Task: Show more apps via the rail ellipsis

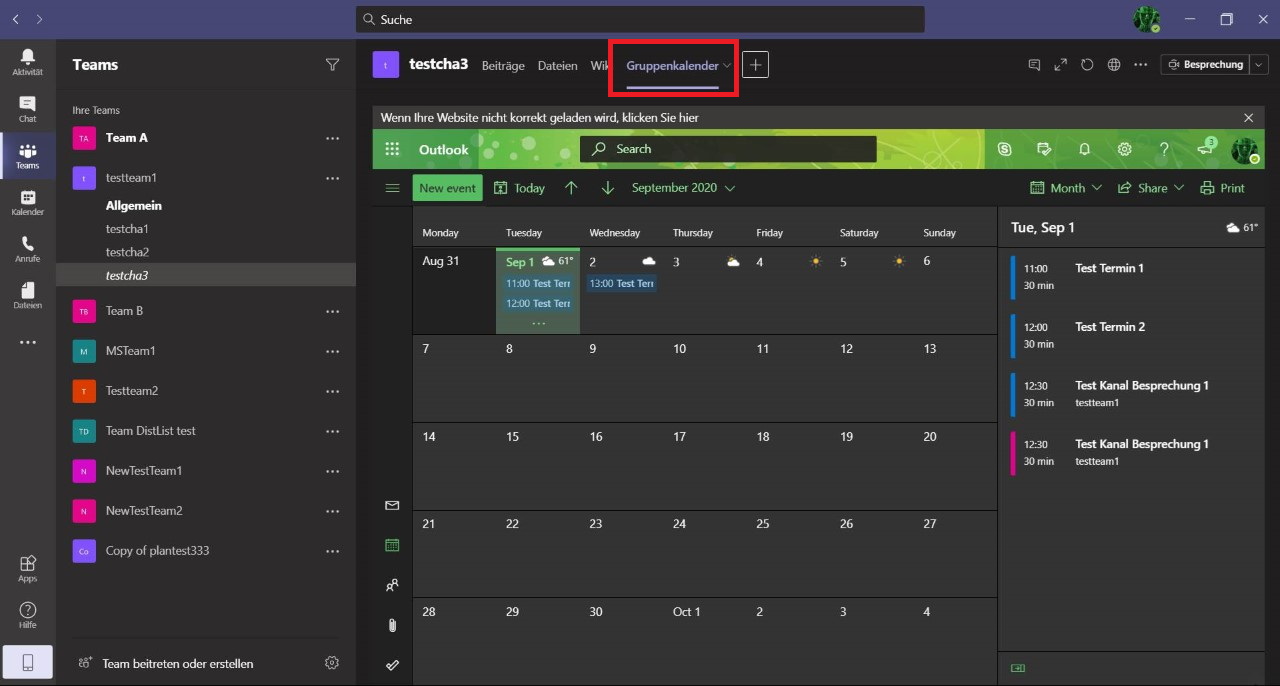Action: tap(27, 342)
